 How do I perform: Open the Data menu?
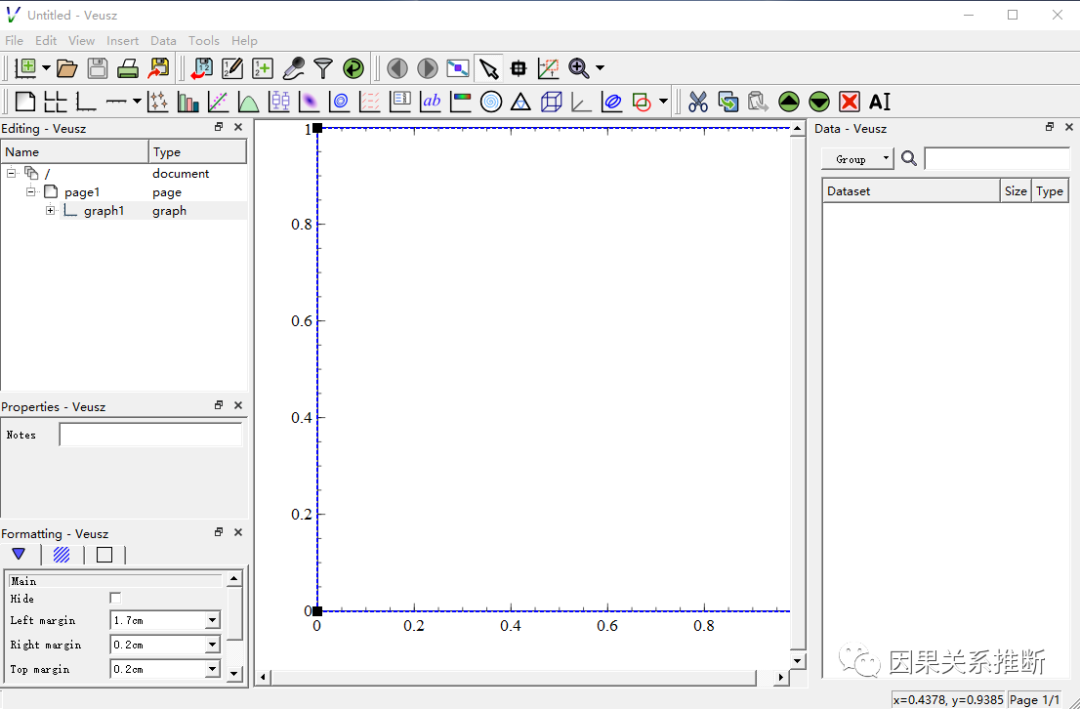coord(163,41)
